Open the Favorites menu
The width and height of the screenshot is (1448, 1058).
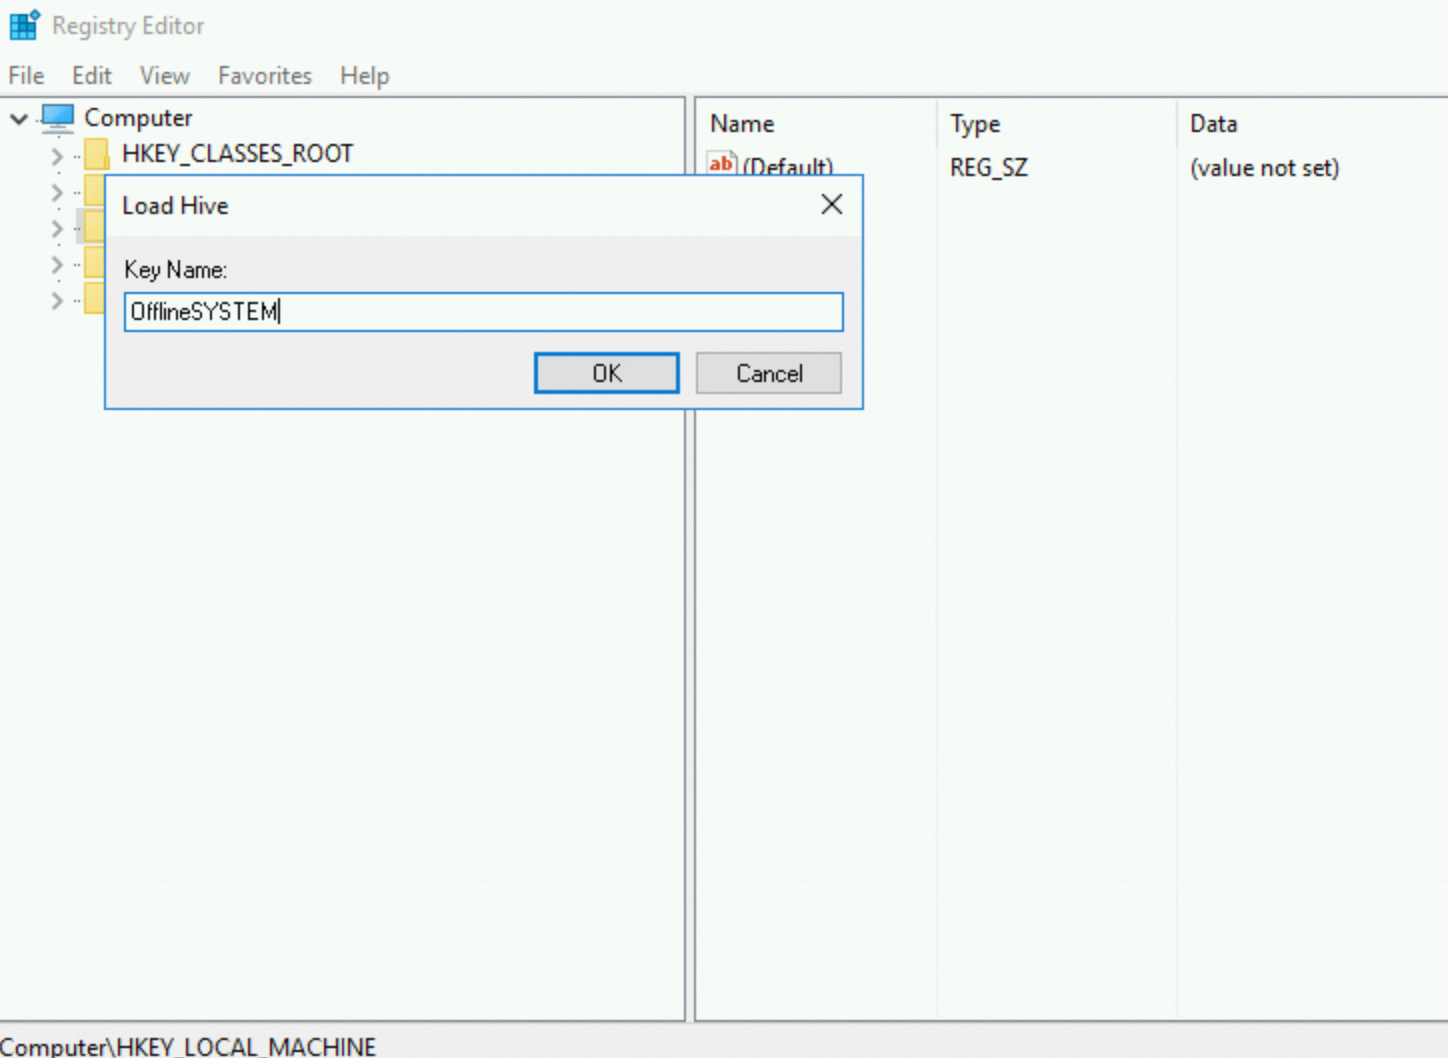(x=265, y=76)
